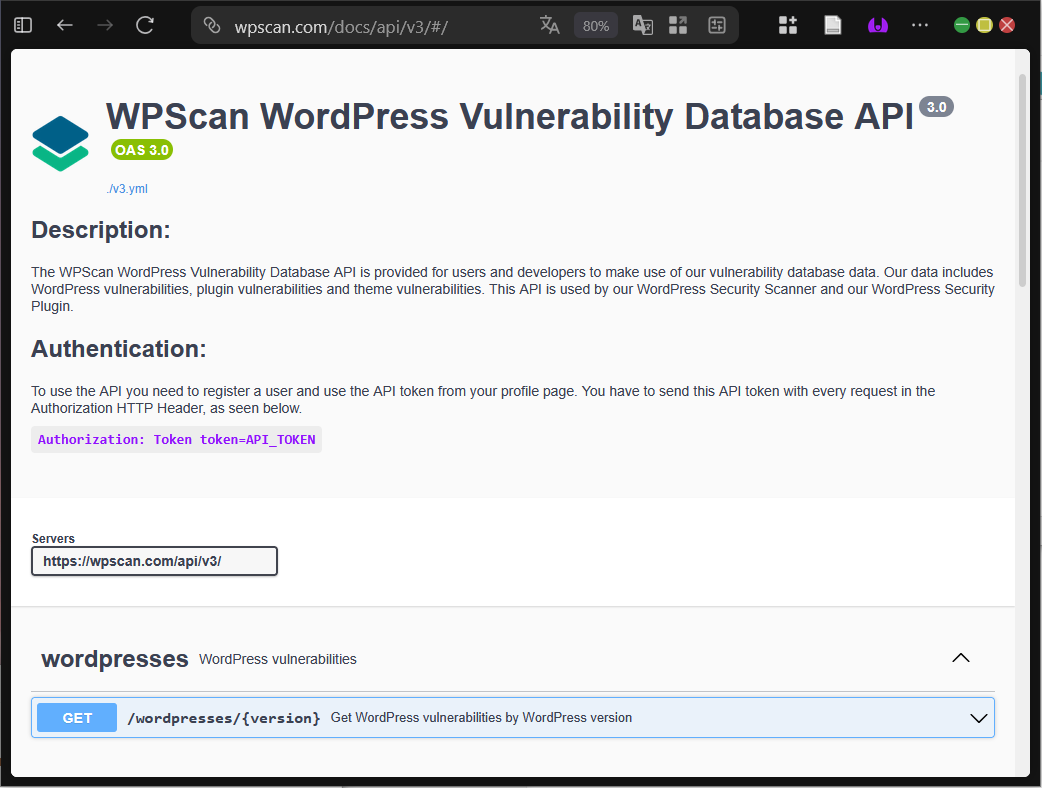Click the purple extension icon
The height and width of the screenshot is (788, 1042).
[x=878, y=25]
